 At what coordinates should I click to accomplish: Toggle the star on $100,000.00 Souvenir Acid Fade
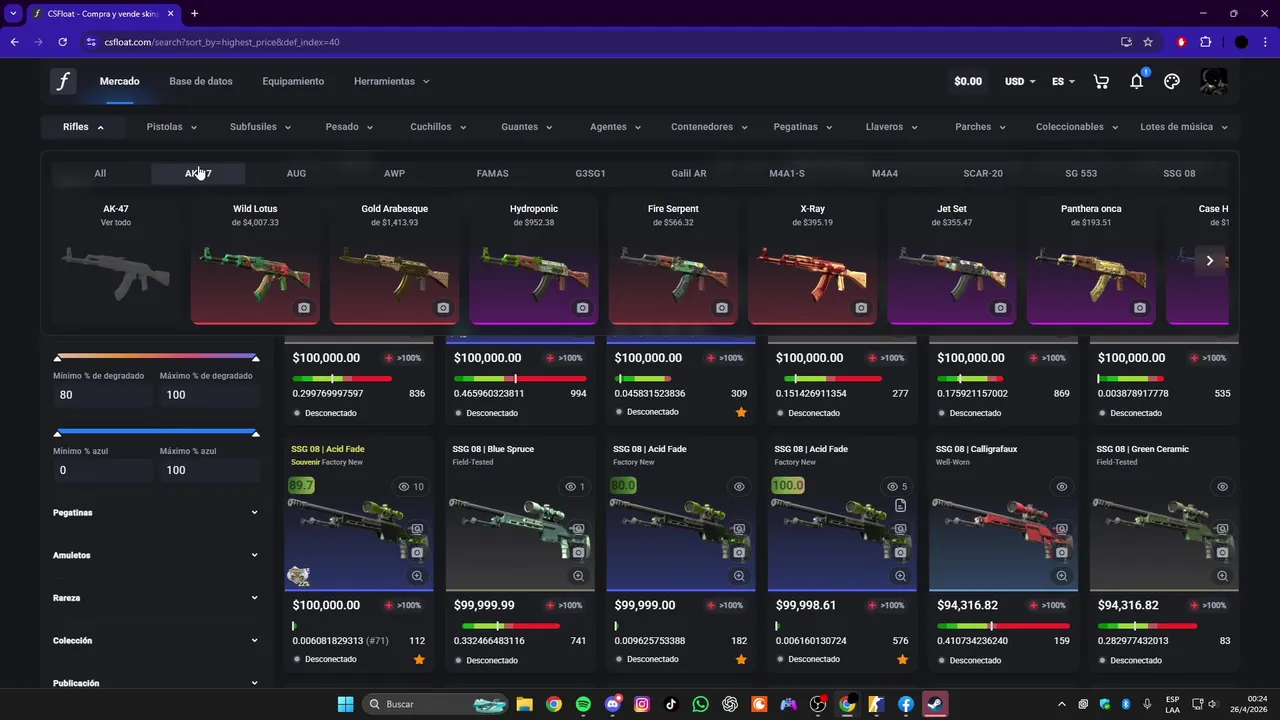pyautogui.click(x=419, y=659)
